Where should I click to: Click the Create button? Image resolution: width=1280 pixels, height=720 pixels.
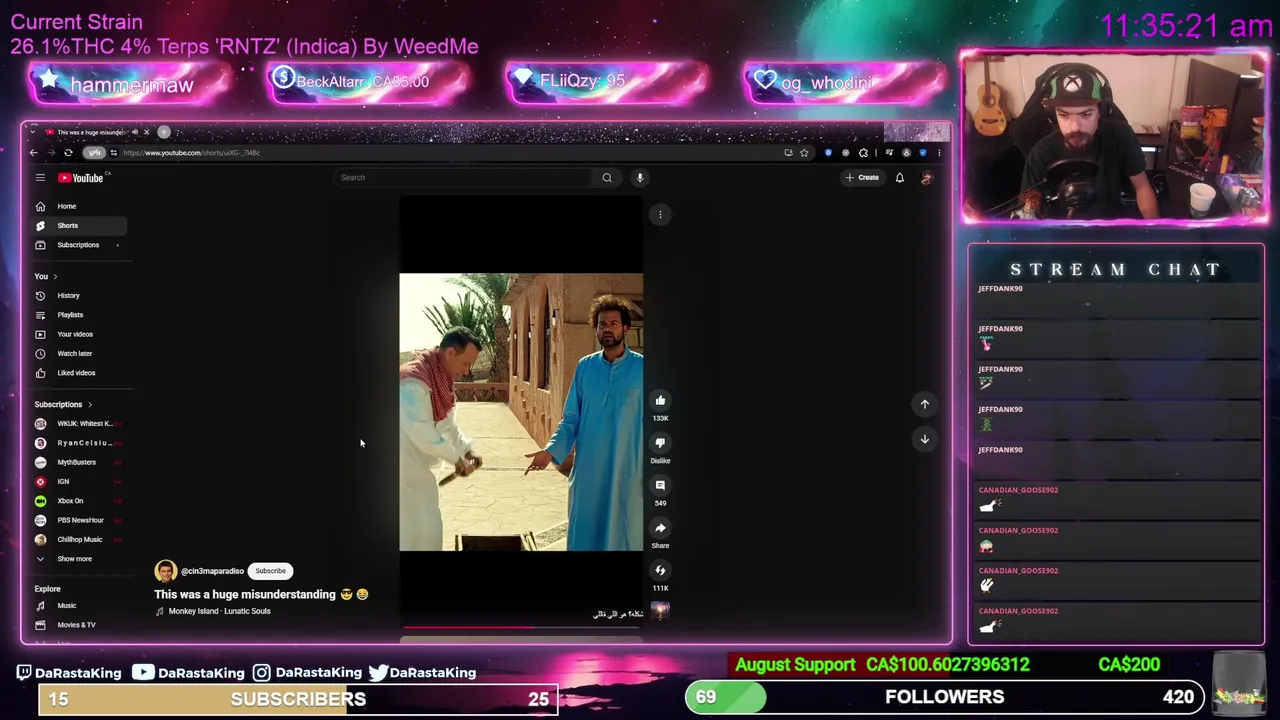tap(862, 178)
